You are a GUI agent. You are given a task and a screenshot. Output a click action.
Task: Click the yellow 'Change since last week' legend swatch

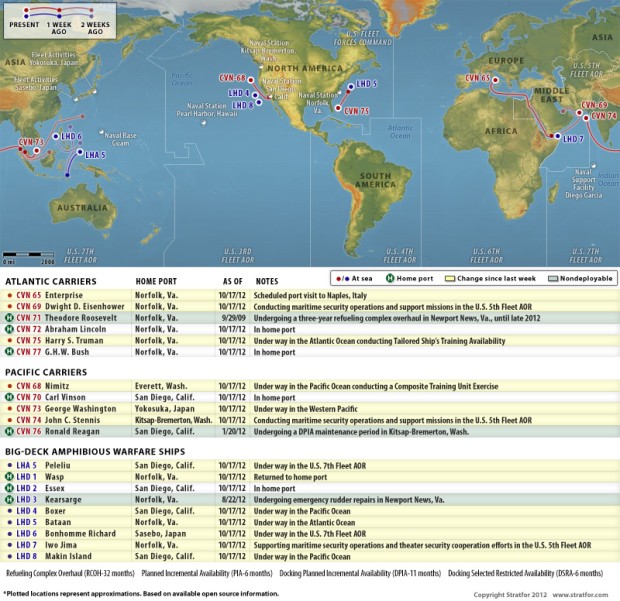point(450,278)
